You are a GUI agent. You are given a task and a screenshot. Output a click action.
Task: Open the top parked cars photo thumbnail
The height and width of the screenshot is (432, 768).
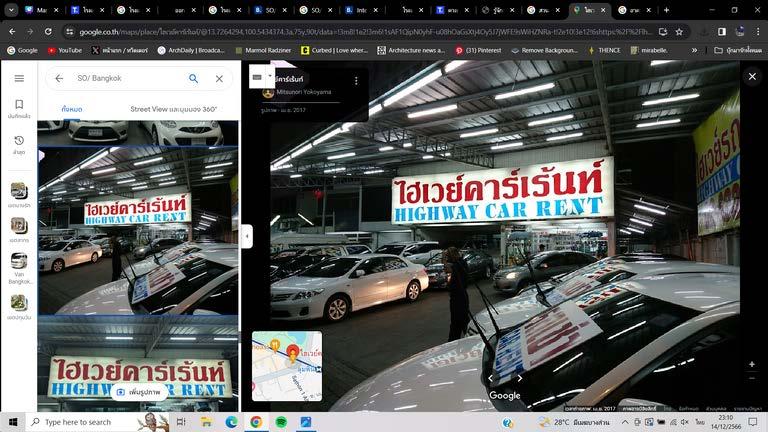[x=138, y=133]
